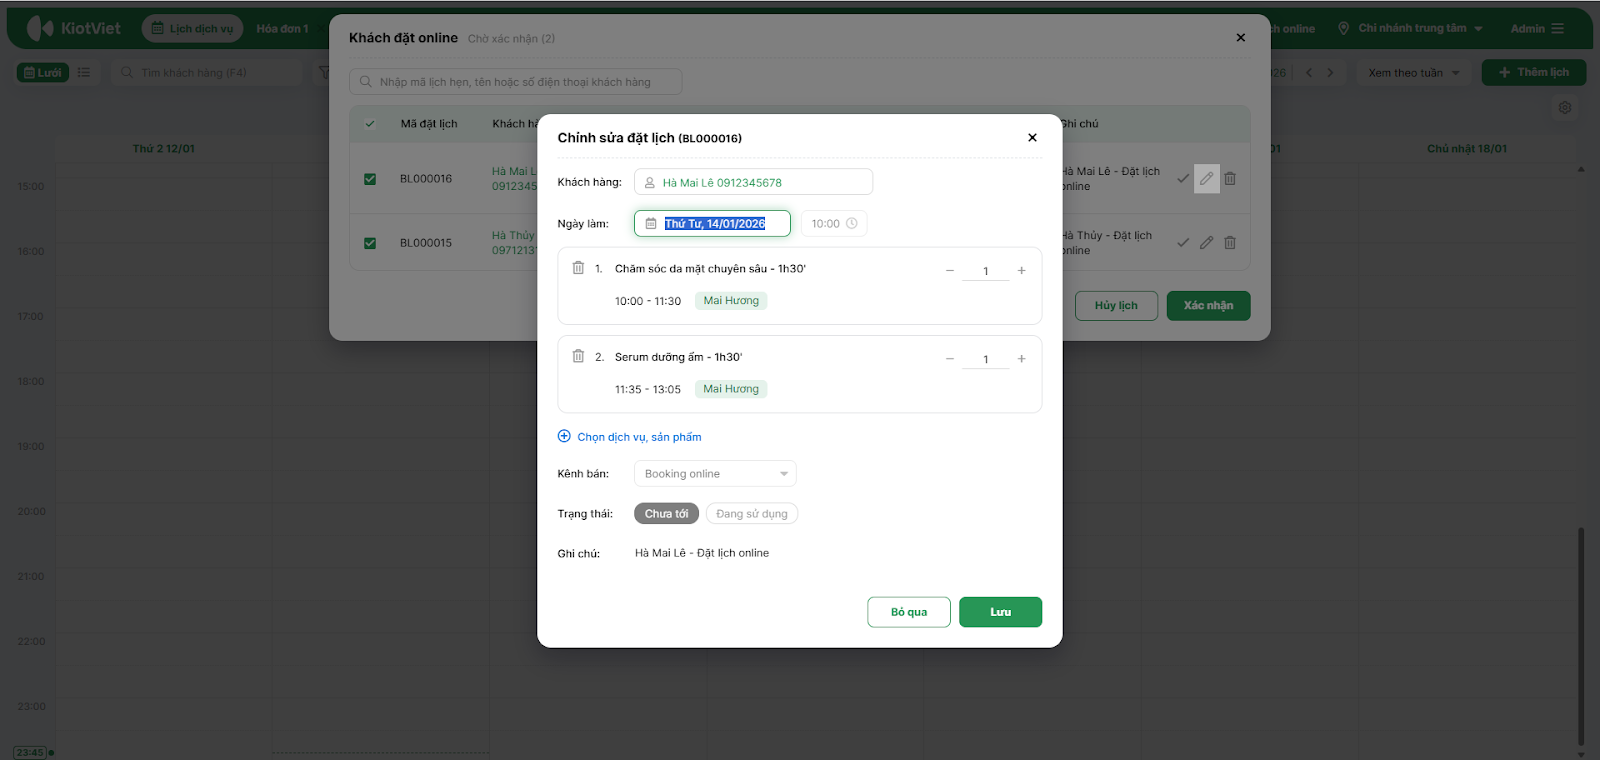
Task: Click the edit pencil for BL000015
Action: pos(1207,243)
